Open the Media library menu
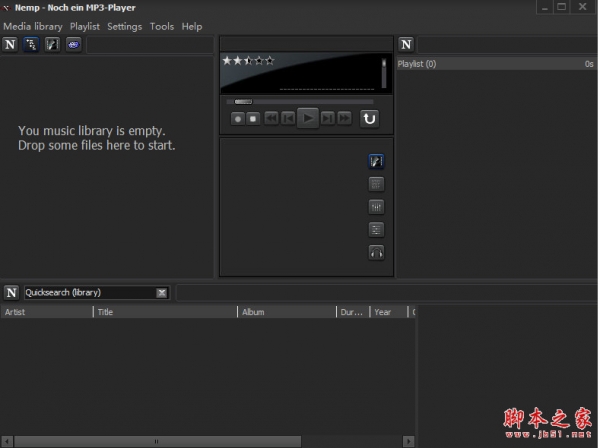 click(33, 26)
